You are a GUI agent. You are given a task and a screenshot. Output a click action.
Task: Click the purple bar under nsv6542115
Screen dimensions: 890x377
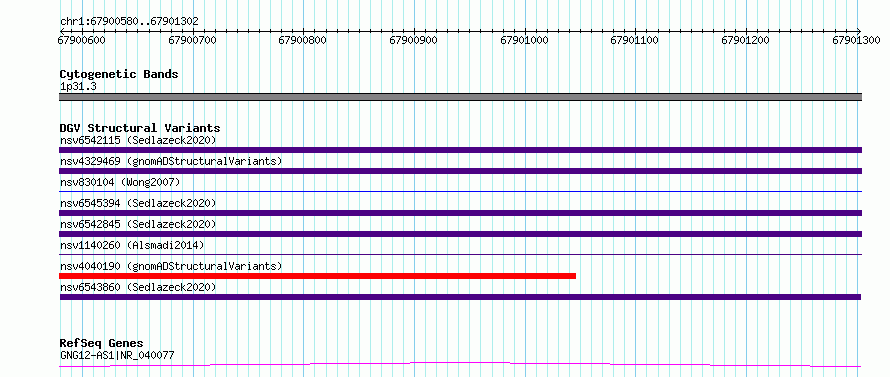pos(460,150)
